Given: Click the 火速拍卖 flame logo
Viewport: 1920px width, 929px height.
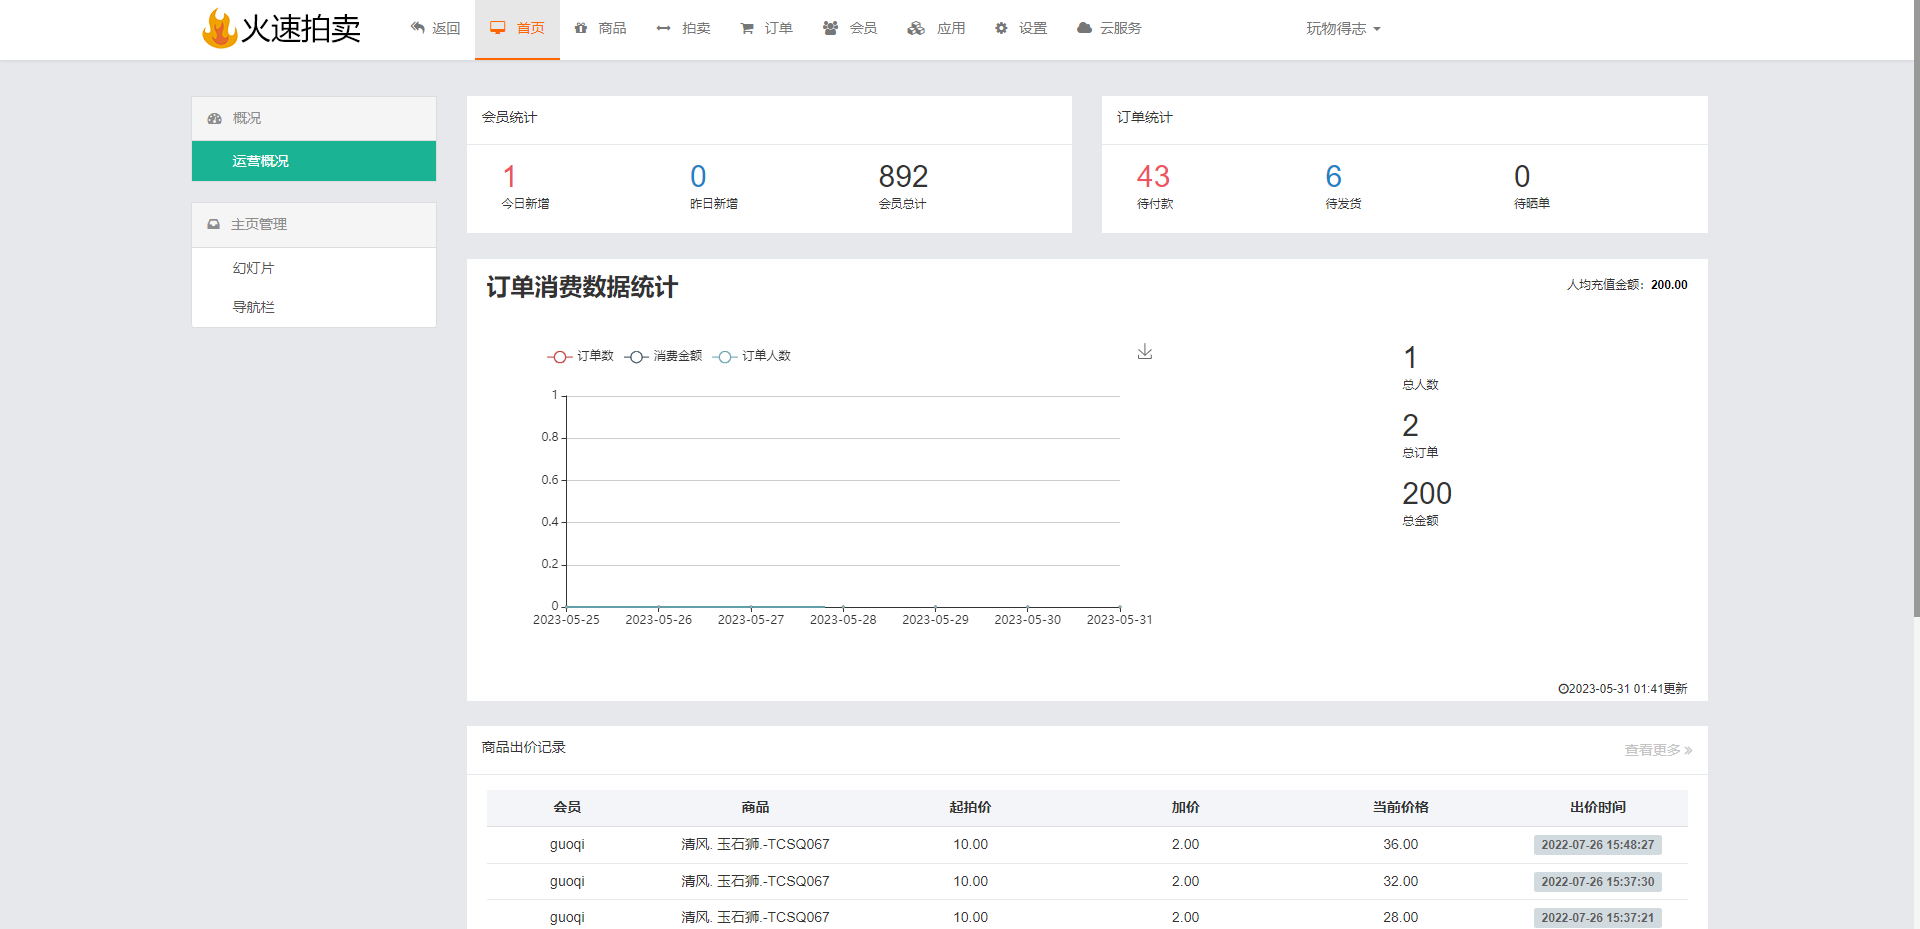Looking at the screenshot, I should pyautogui.click(x=219, y=28).
